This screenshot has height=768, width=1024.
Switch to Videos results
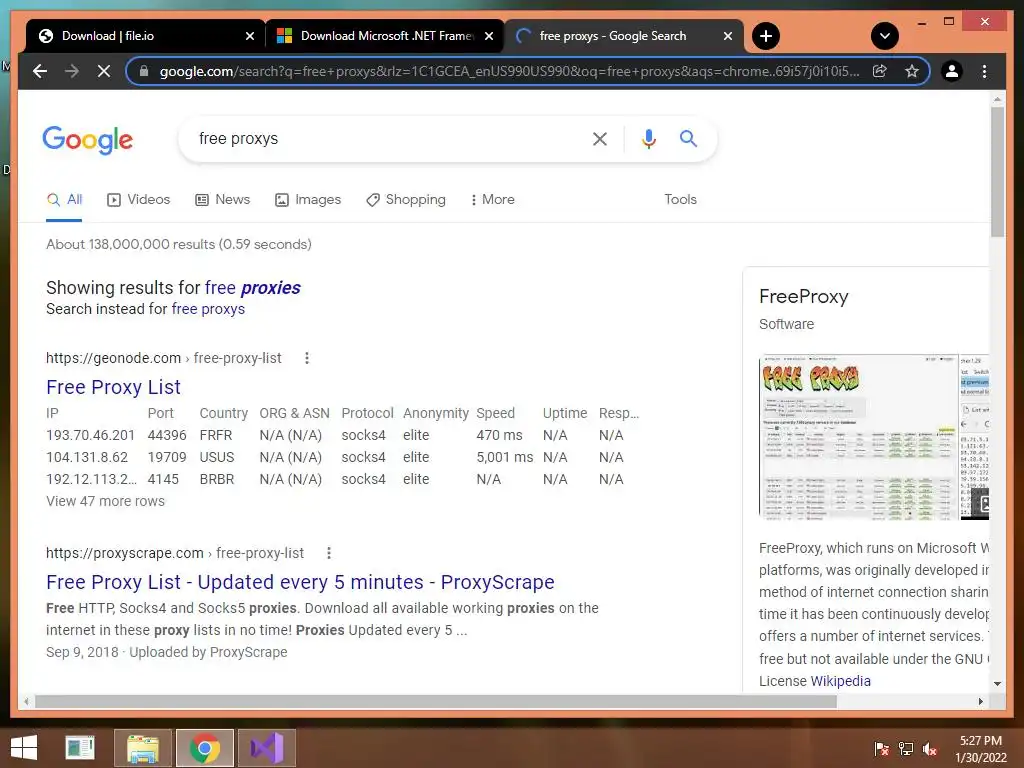138,200
